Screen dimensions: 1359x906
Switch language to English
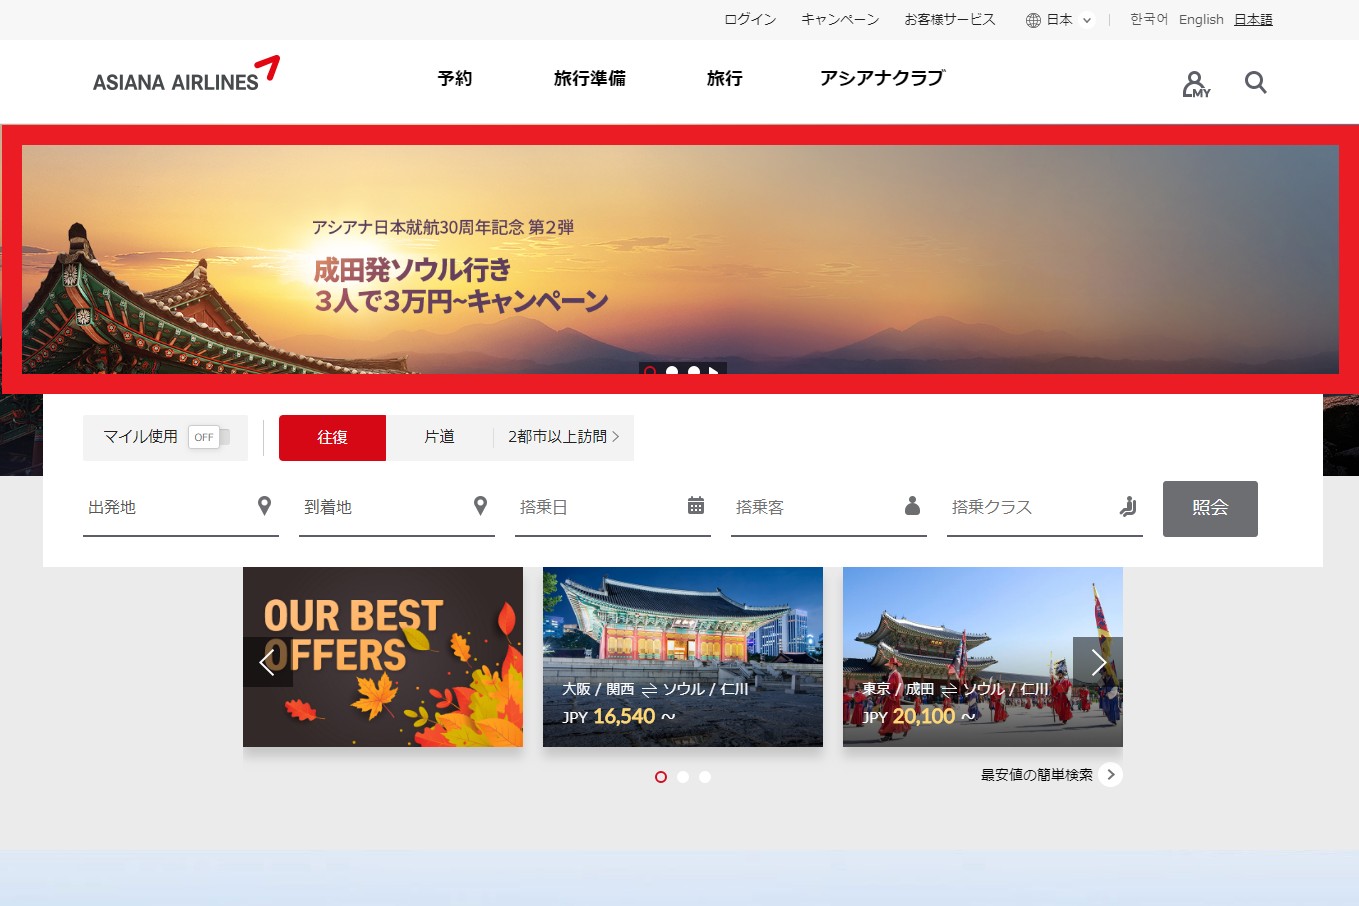click(x=1201, y=20)
